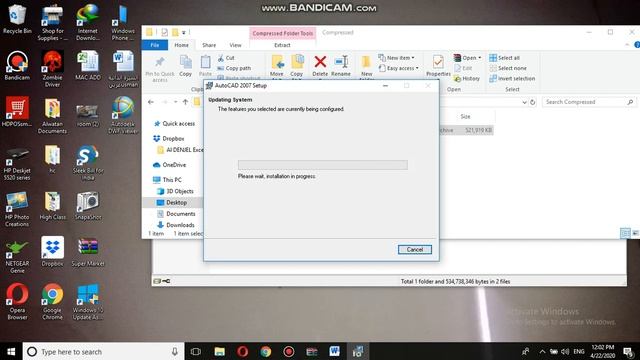Select the SnapaShot desktop icon
Screen dimensions: 640x360
88,205
